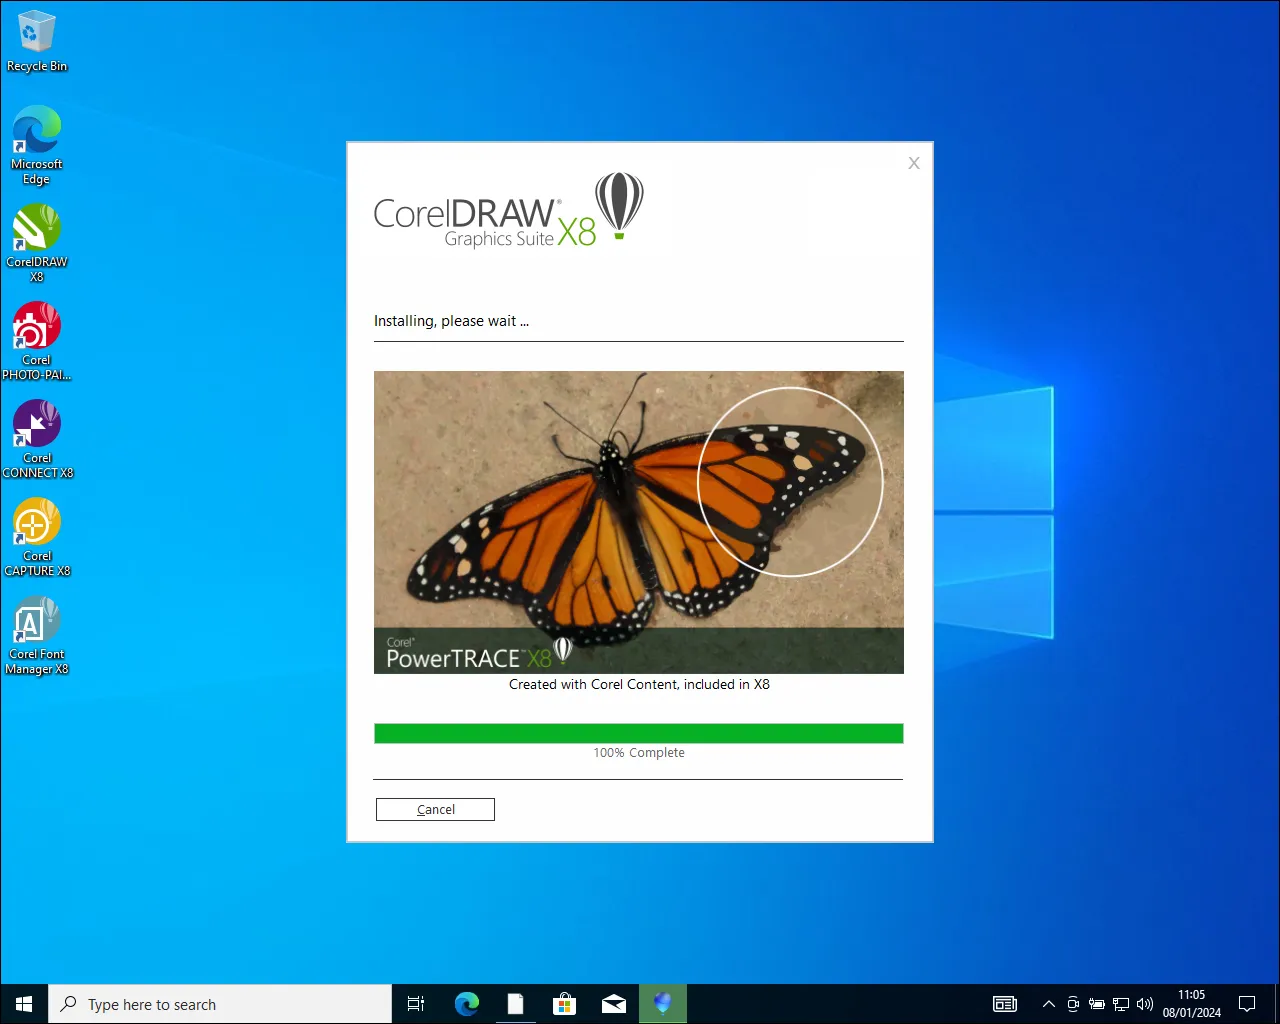This screenshot has width=1280, height=1024.
Task: Expand the hidden system tray icons
Action: 1048,1004
